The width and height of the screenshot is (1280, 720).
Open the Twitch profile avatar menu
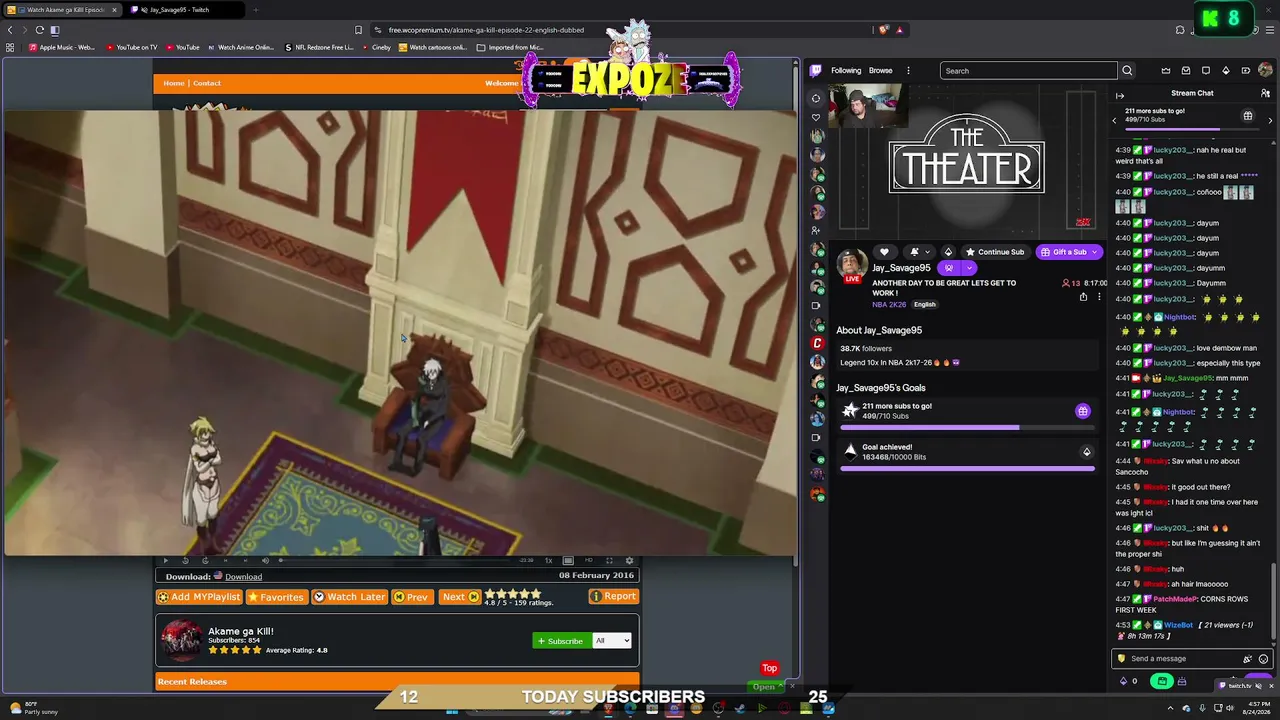1265,71
